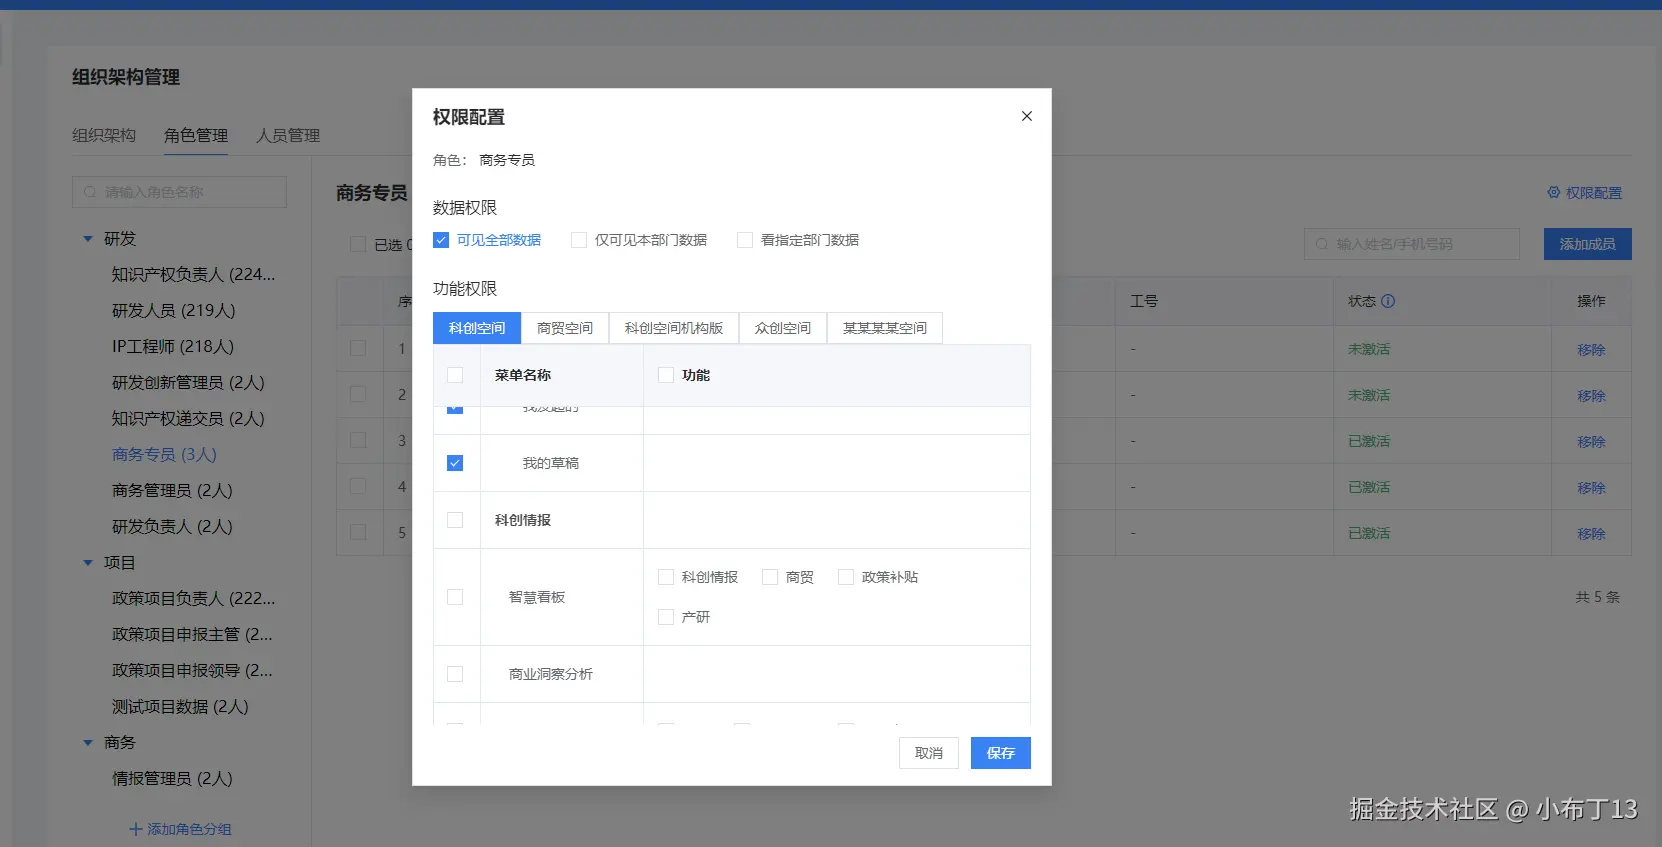The height and width of the screenshot is (847, 1662).
Task: Click 移除 for row 5
Action: click(1591, 534)
